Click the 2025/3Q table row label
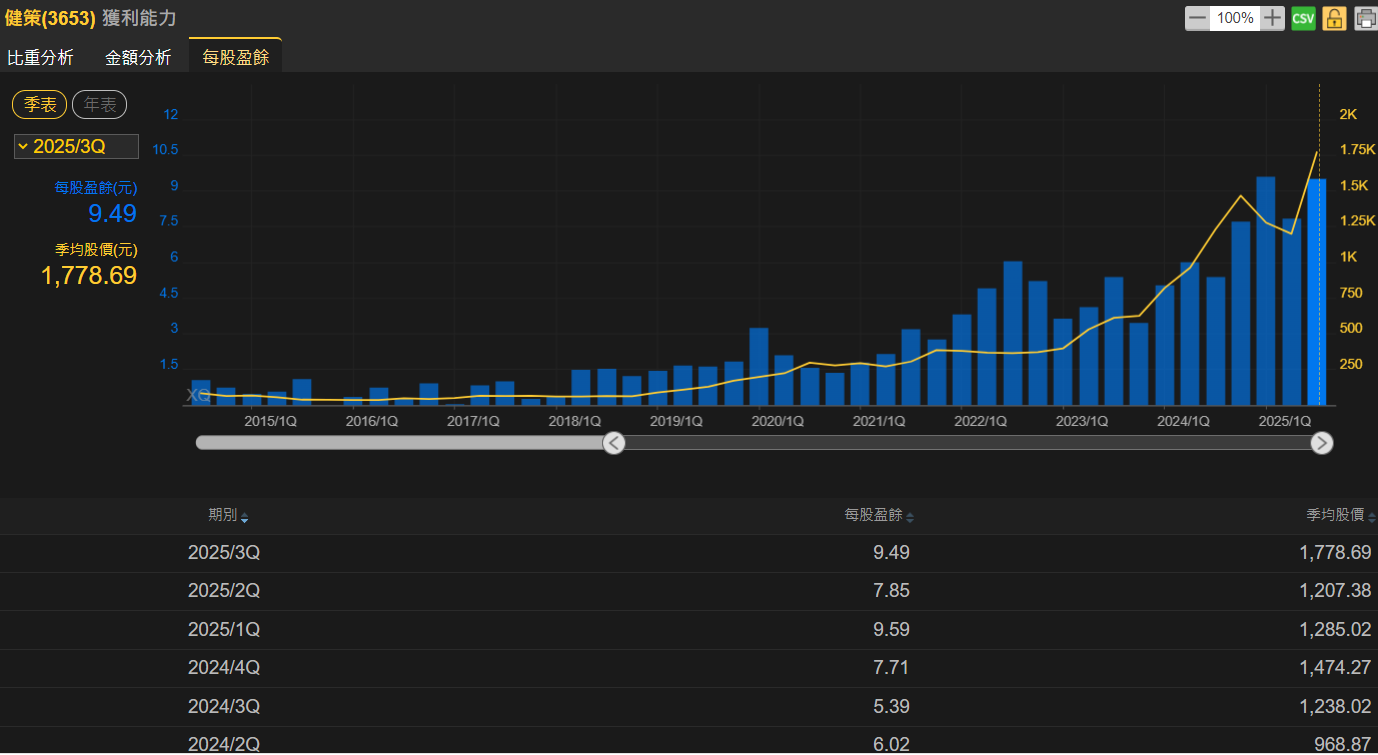The height and width of the screenshot is (755, 1378). [224, 553]
